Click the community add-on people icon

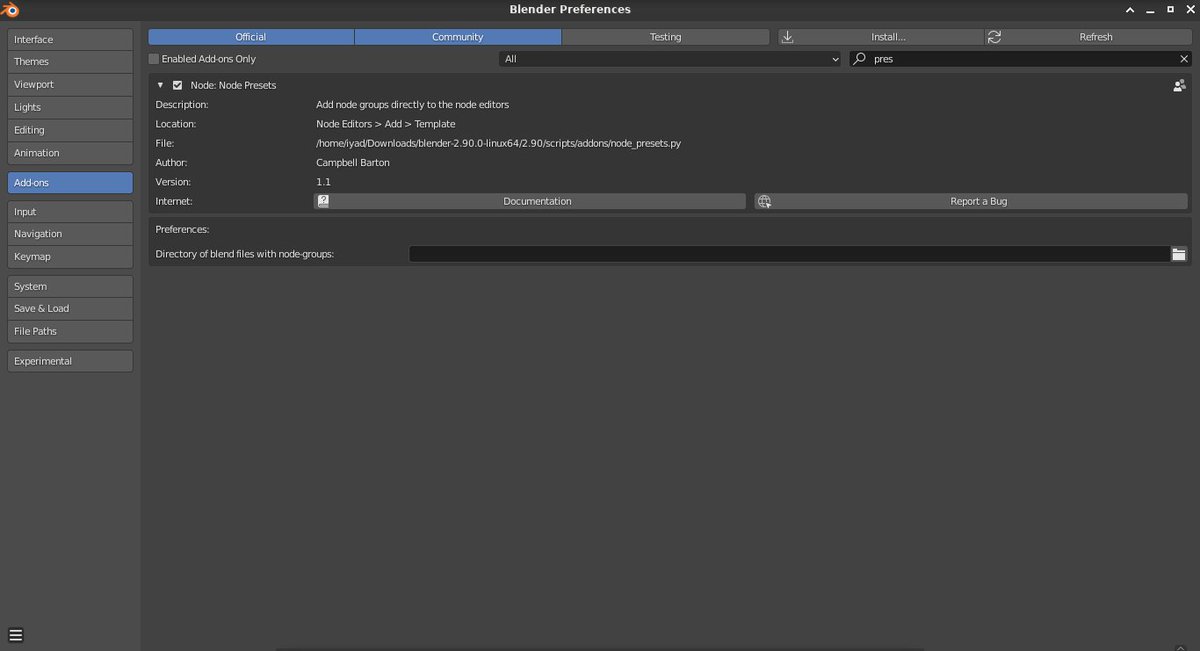coord(1179,86)
